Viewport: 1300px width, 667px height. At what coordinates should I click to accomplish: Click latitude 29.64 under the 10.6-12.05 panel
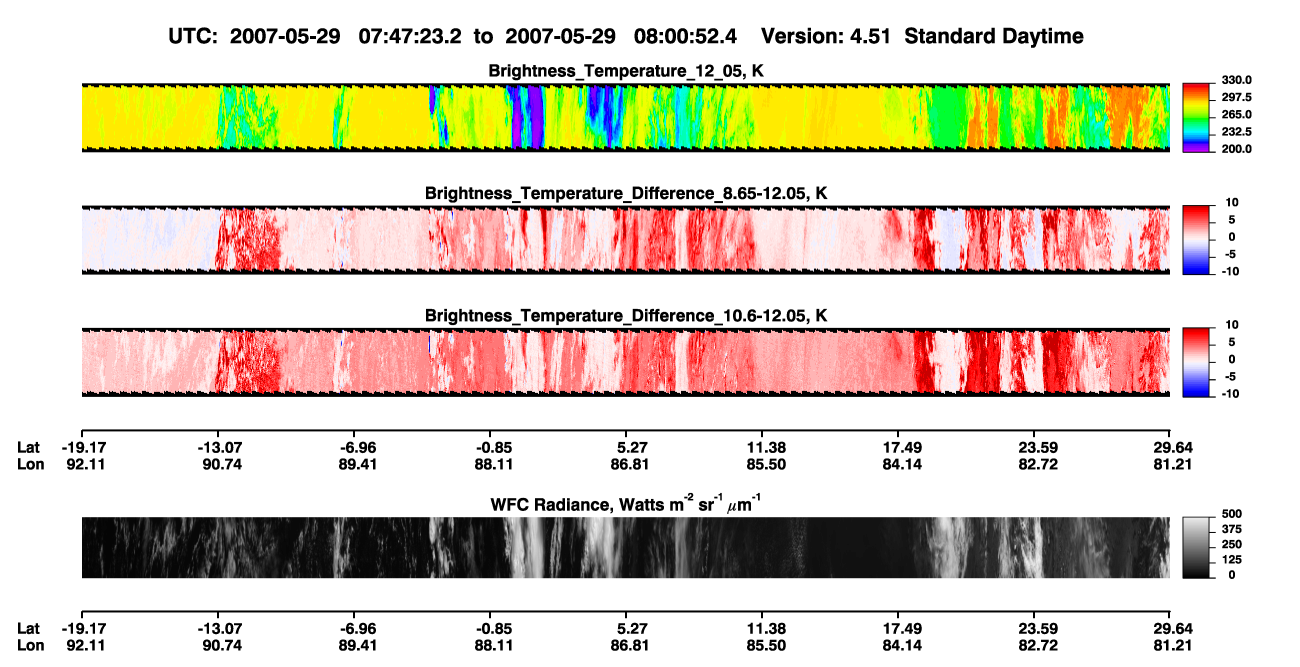pyautogui.click(x=1171, y=448)
